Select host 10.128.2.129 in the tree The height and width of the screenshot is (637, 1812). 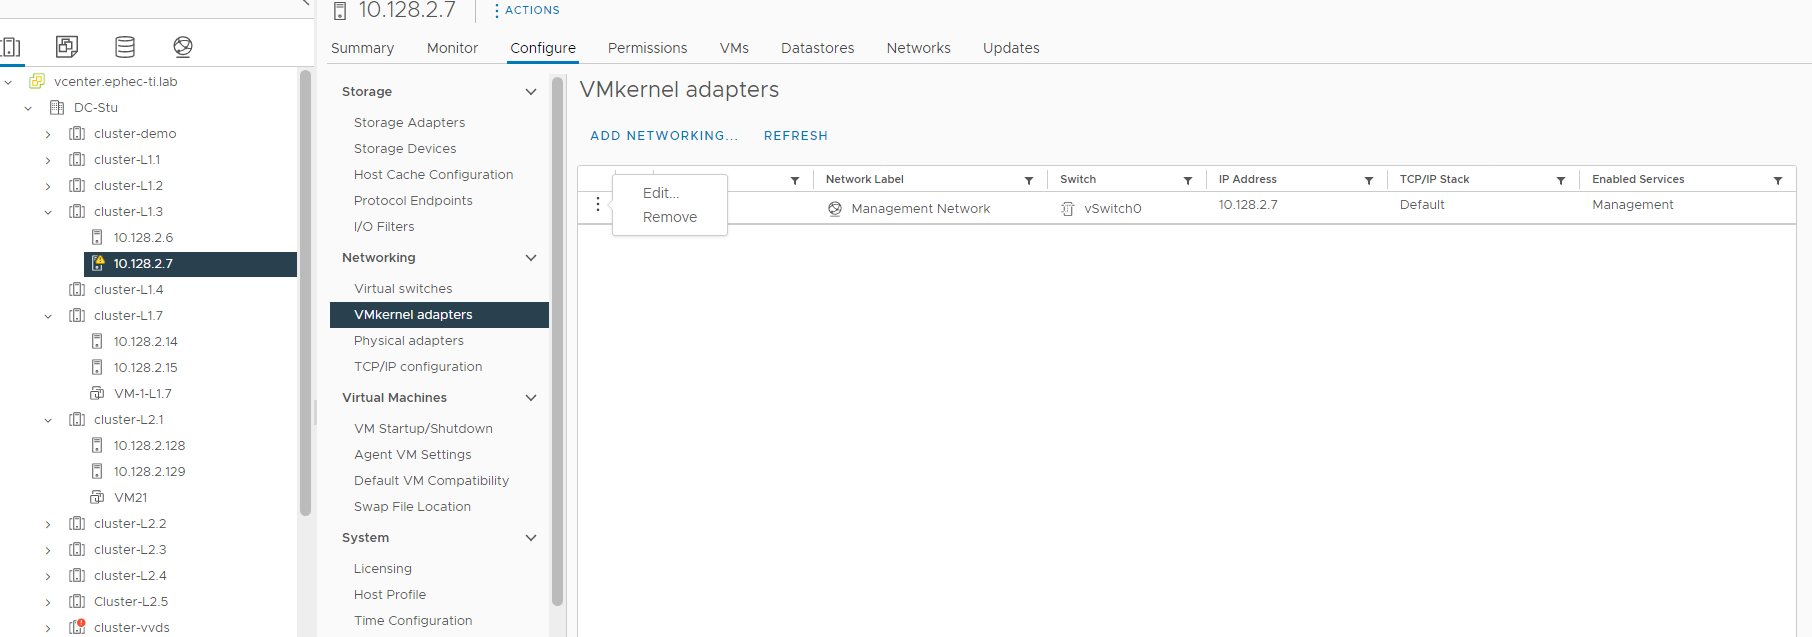pyautogui.click(x=149, y=471)
